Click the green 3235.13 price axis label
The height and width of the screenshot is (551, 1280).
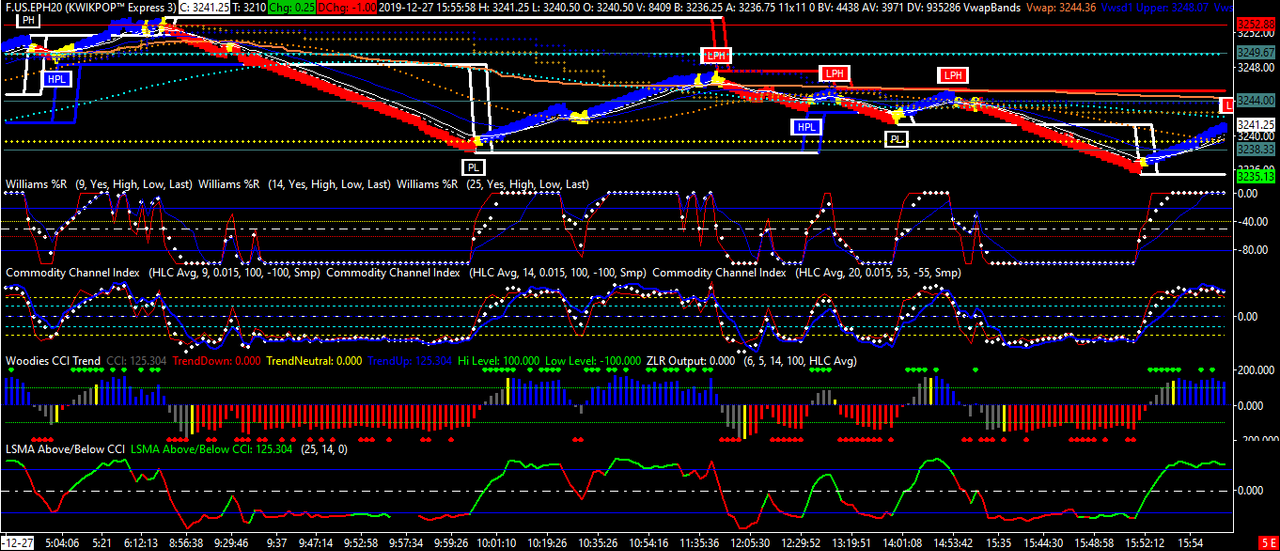1256,175
